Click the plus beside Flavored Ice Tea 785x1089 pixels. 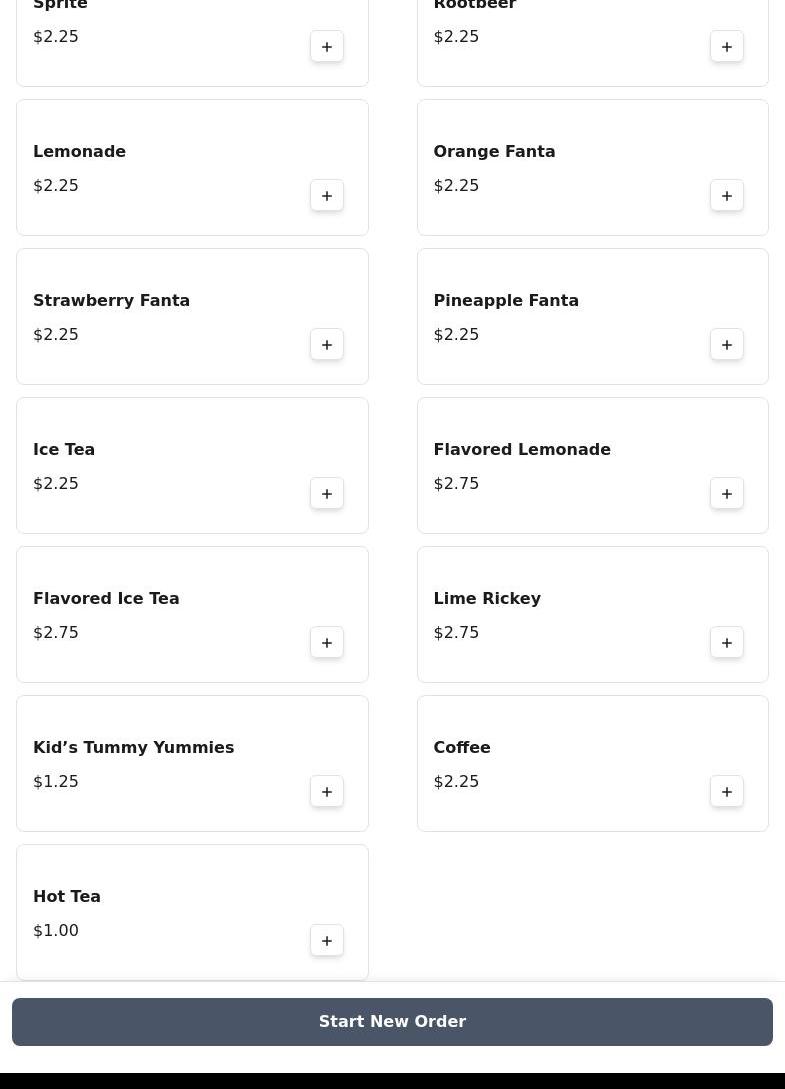pyautogui.click(x=327, y=643)
